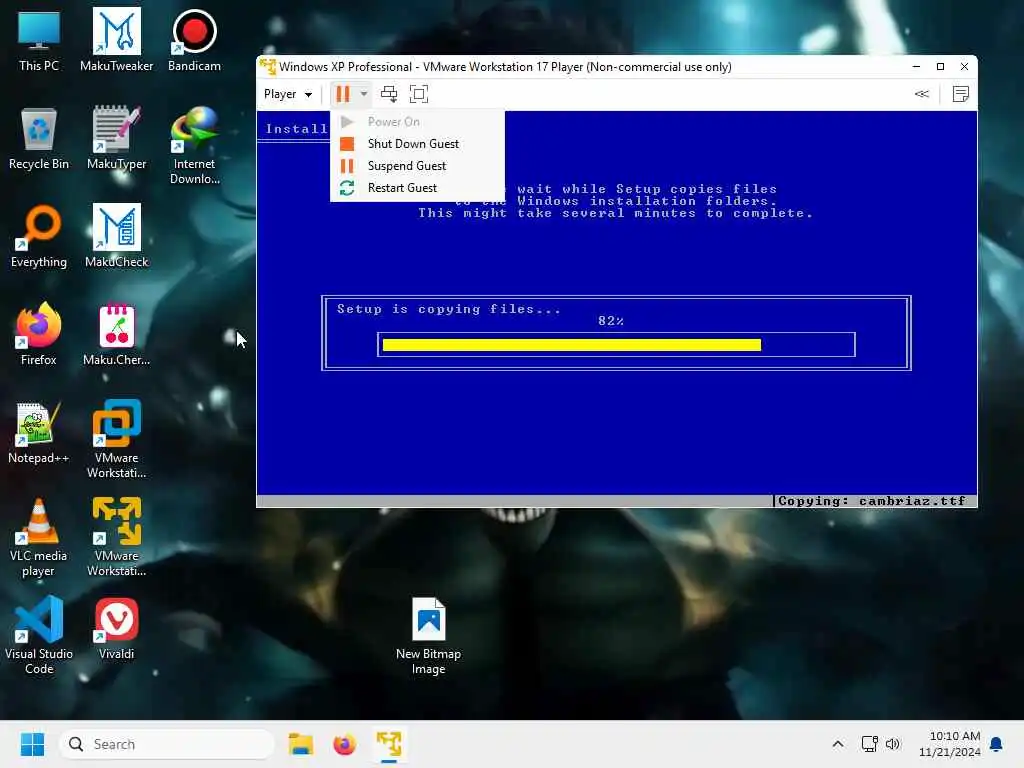Select Bandicam desktop icon
Image resolution: width=1024 pixels, height=768 pixels.
pyautogui.click(x=194, y=40)
